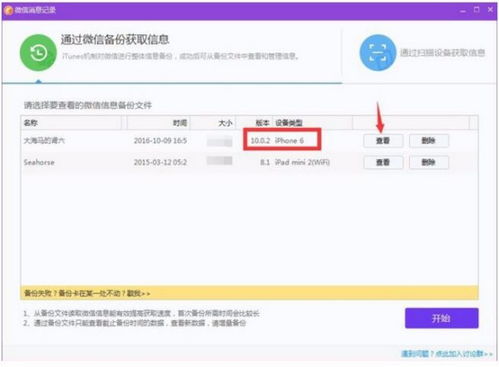499x367 pixels.
Task: Click the app logo in title bar
Action: click(9, 10)
